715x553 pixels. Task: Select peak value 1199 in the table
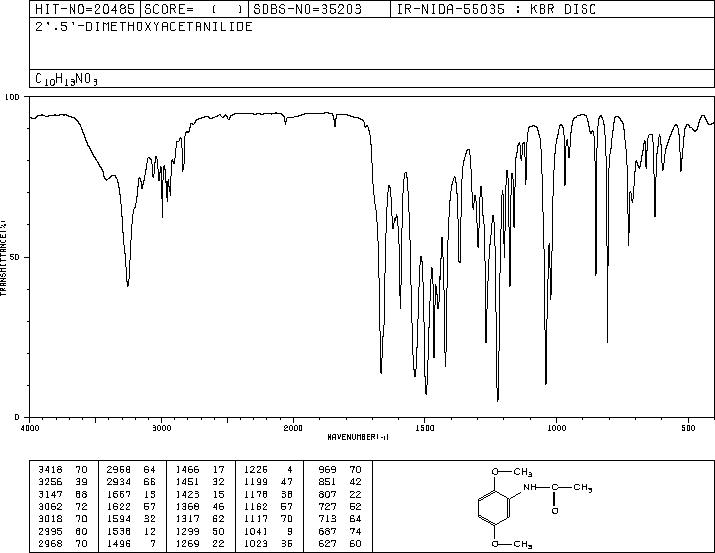(256, 481)
